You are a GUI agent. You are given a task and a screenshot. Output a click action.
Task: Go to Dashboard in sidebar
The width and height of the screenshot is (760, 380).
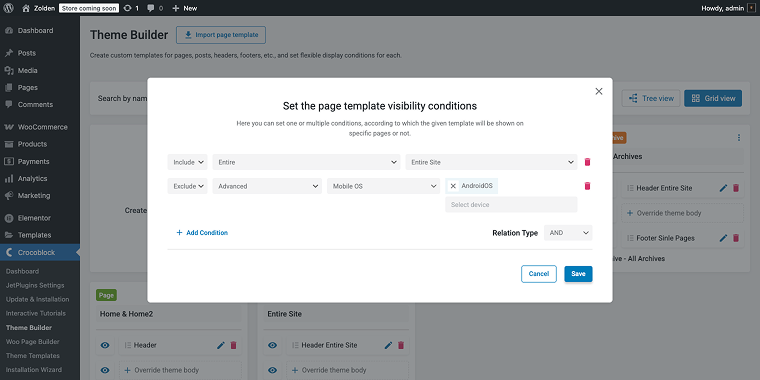pos(35,31)
